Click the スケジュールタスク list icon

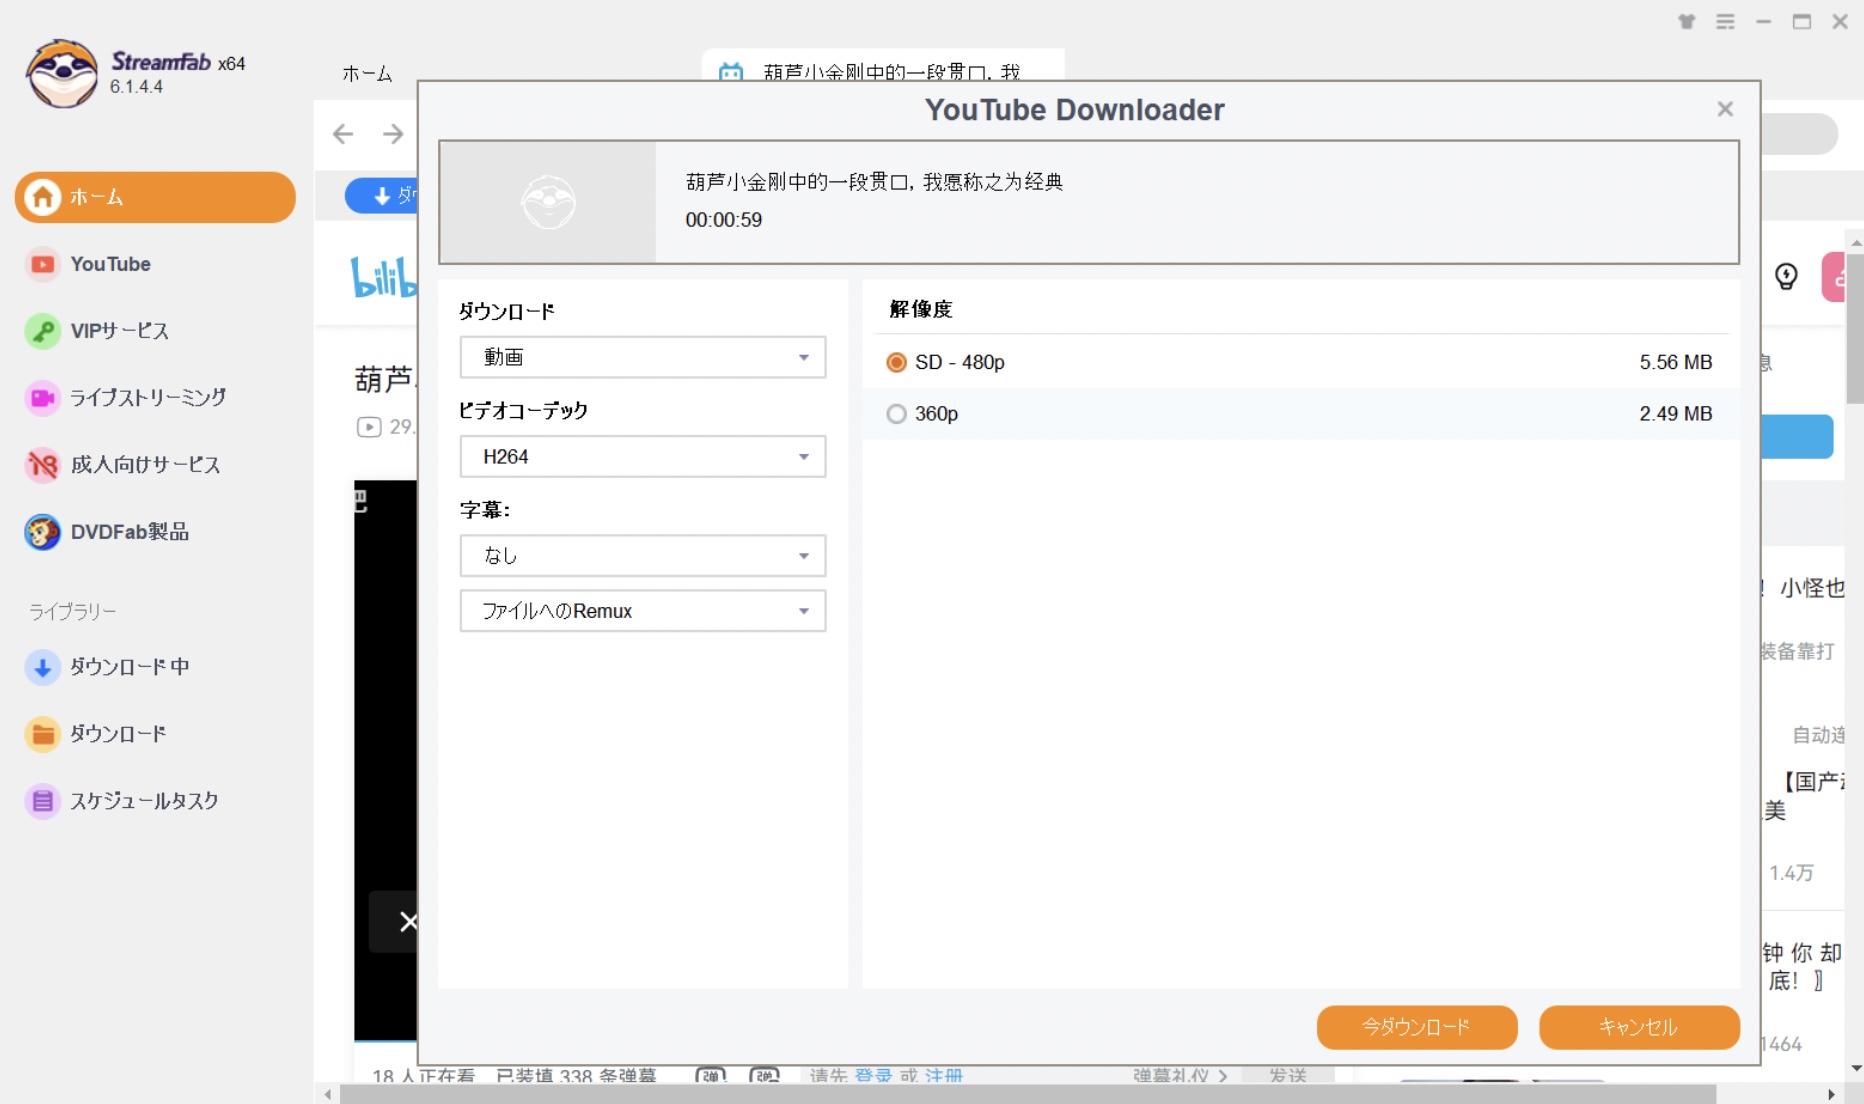click(42, 801)
